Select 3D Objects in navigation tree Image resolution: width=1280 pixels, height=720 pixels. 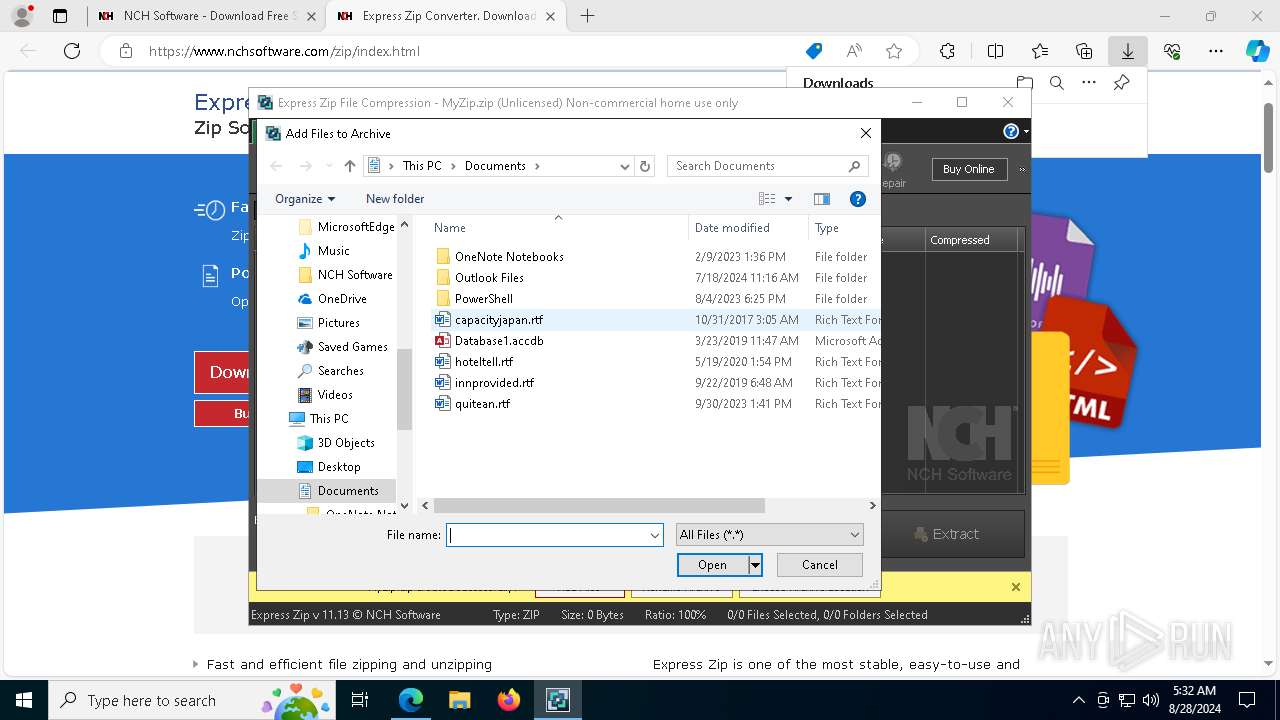click(x=336, y=443)
